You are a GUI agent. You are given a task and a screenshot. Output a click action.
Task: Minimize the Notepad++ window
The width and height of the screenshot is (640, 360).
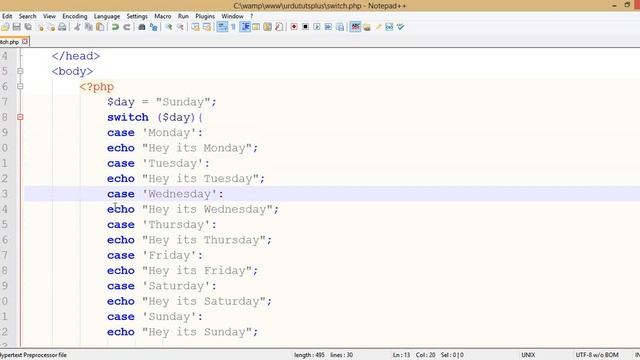click(x=614, y=5)
